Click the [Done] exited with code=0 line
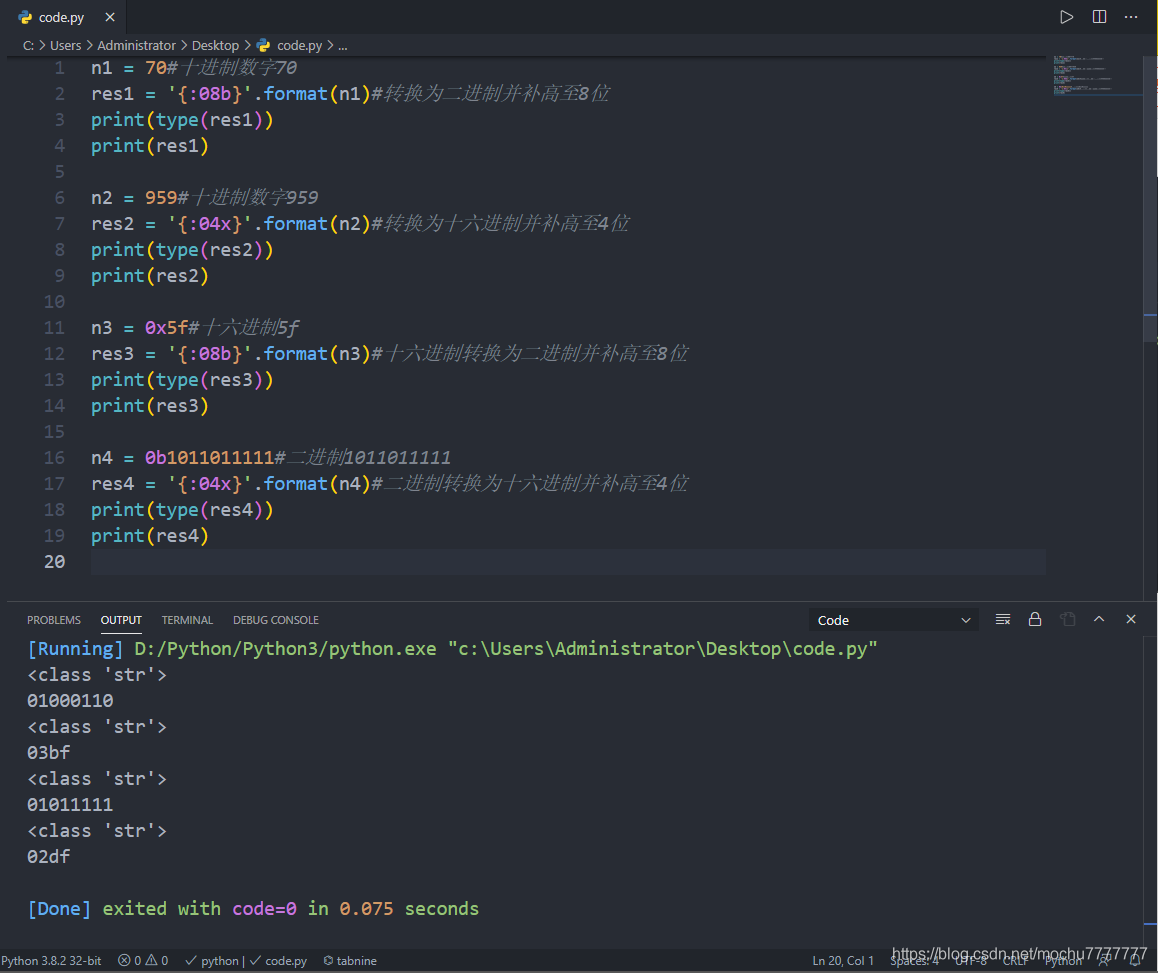 click(x=253, y=909)
